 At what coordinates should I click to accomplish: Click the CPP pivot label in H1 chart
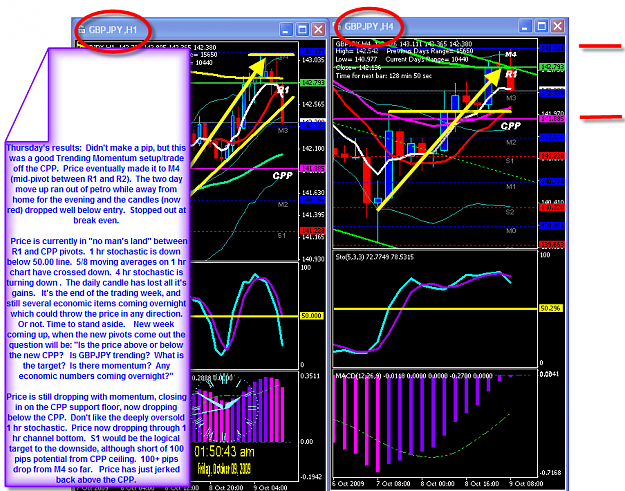[x=283, y=176]
